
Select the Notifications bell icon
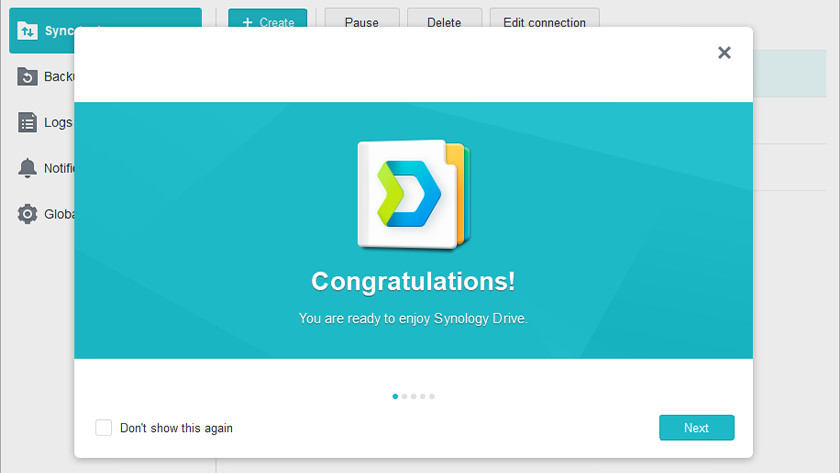tap(28, 168)
